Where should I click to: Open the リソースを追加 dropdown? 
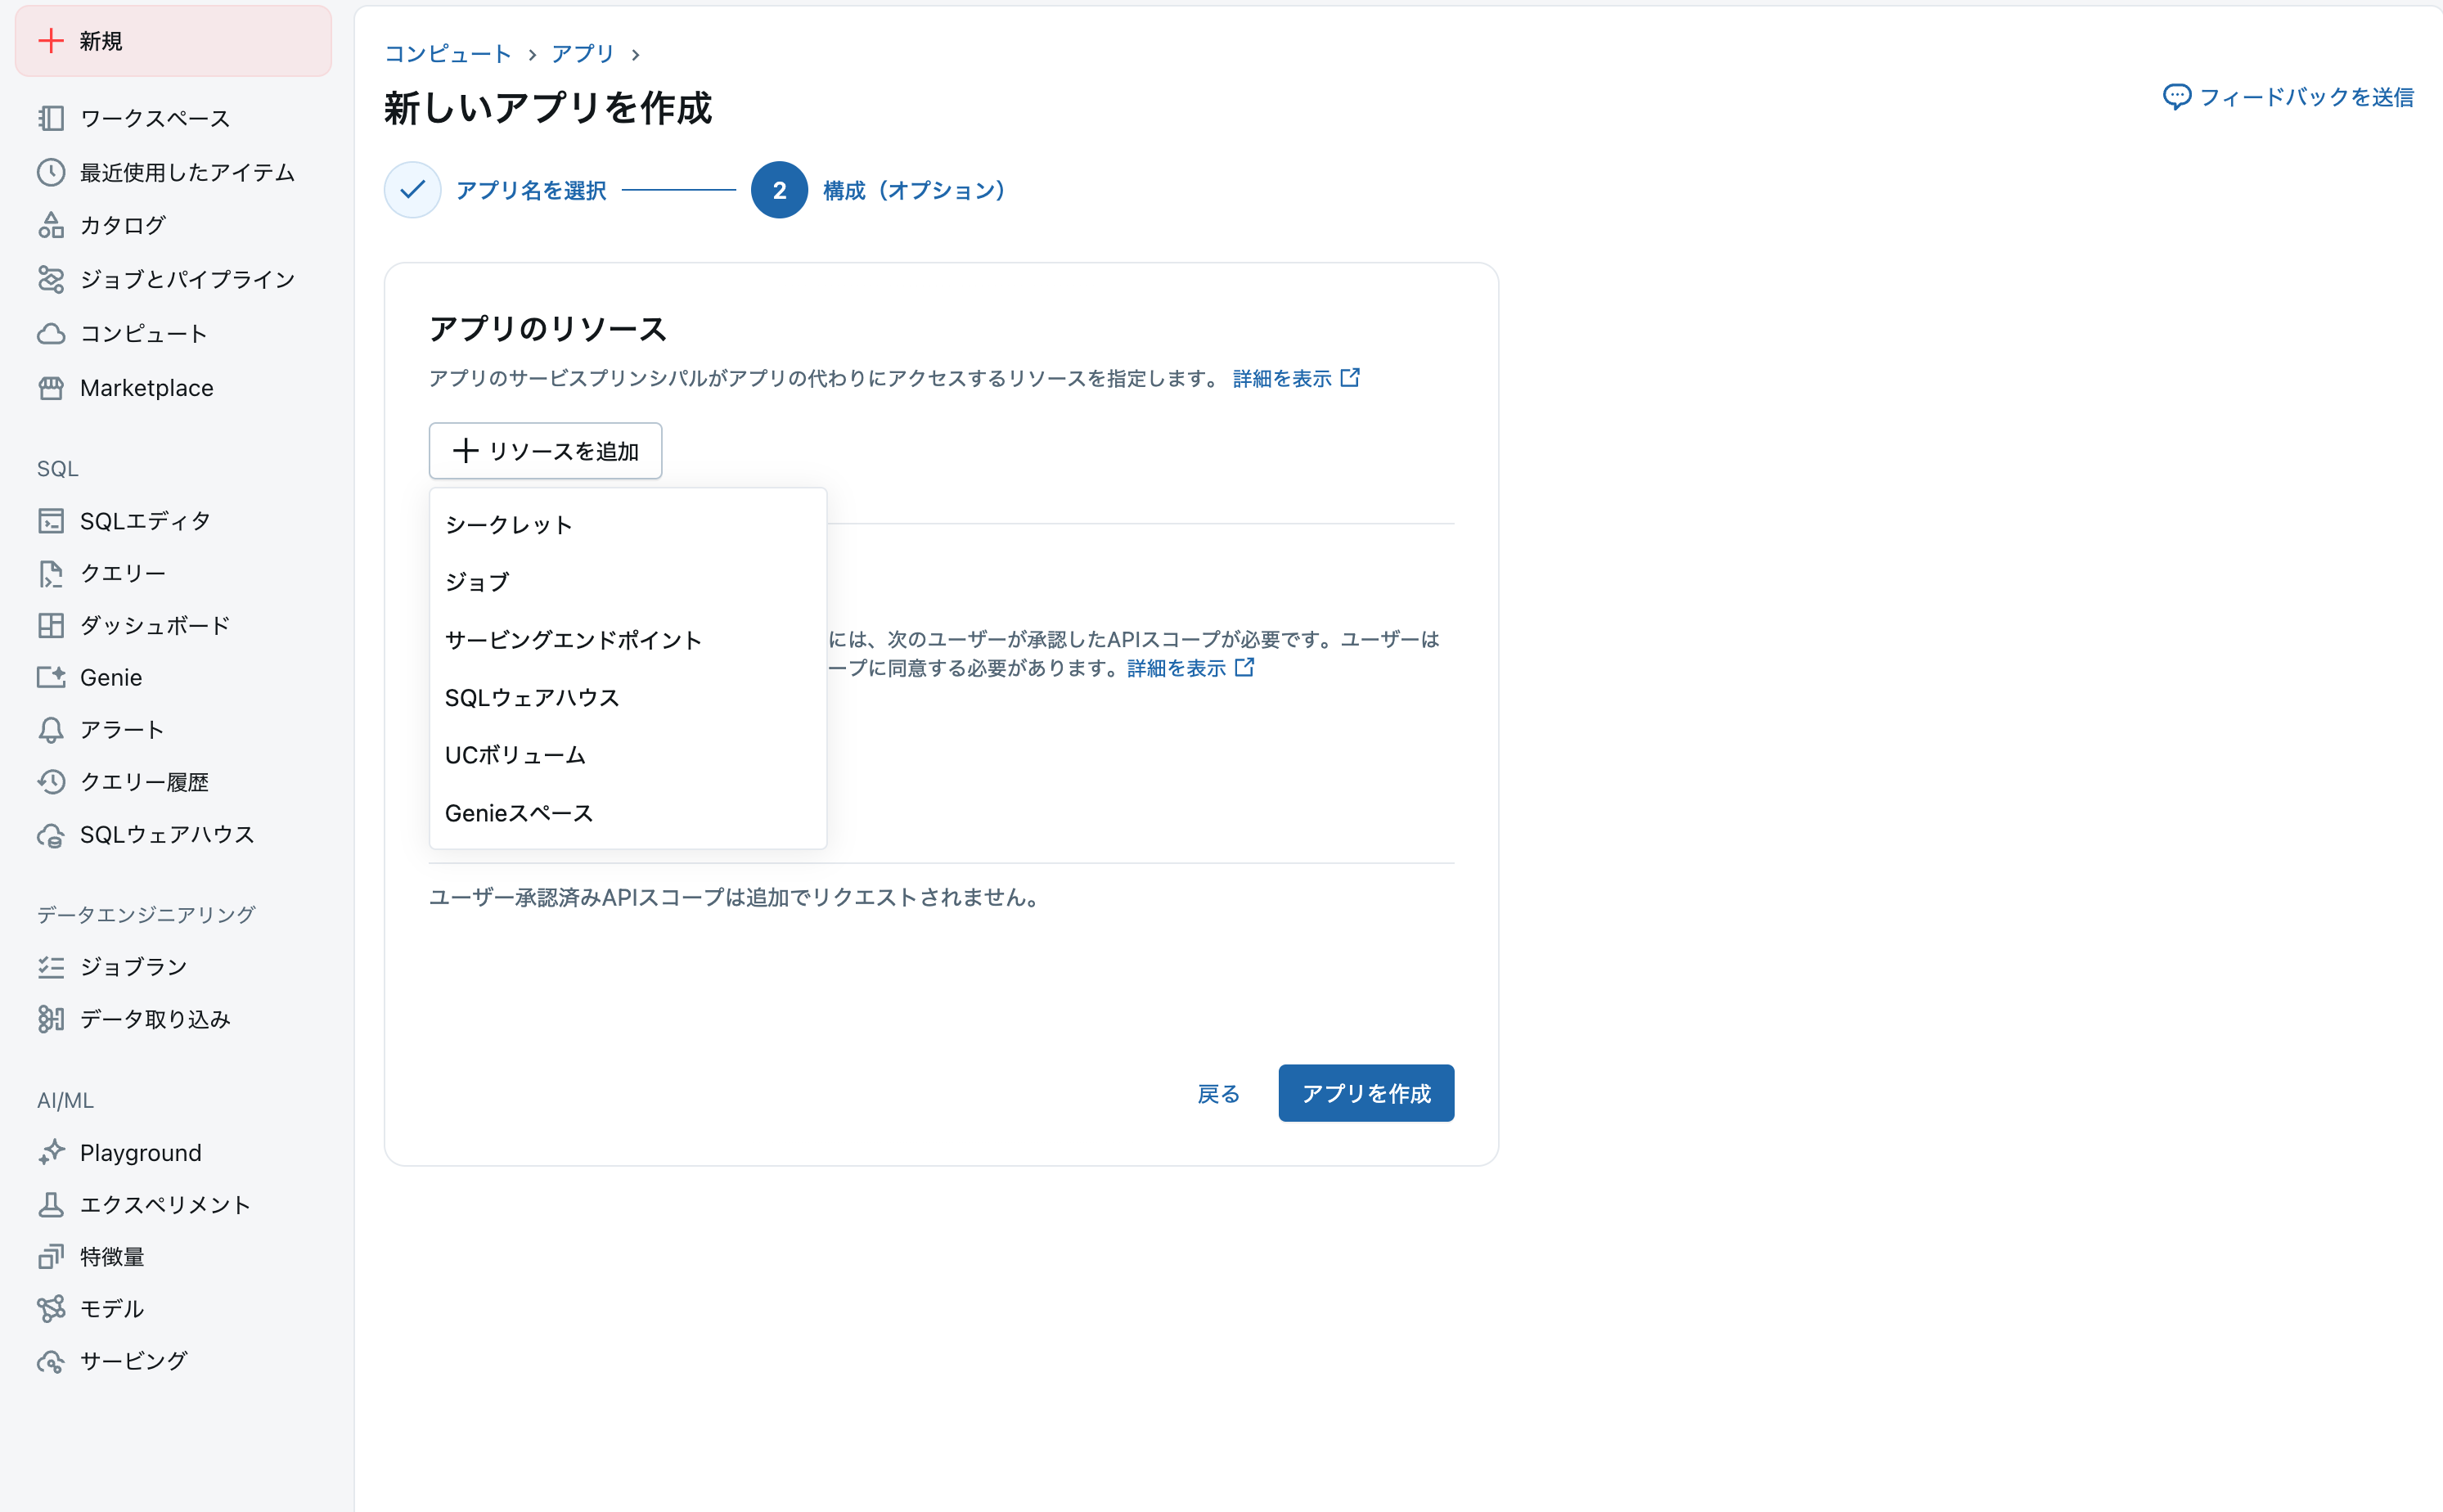click(x=545, y=450)
